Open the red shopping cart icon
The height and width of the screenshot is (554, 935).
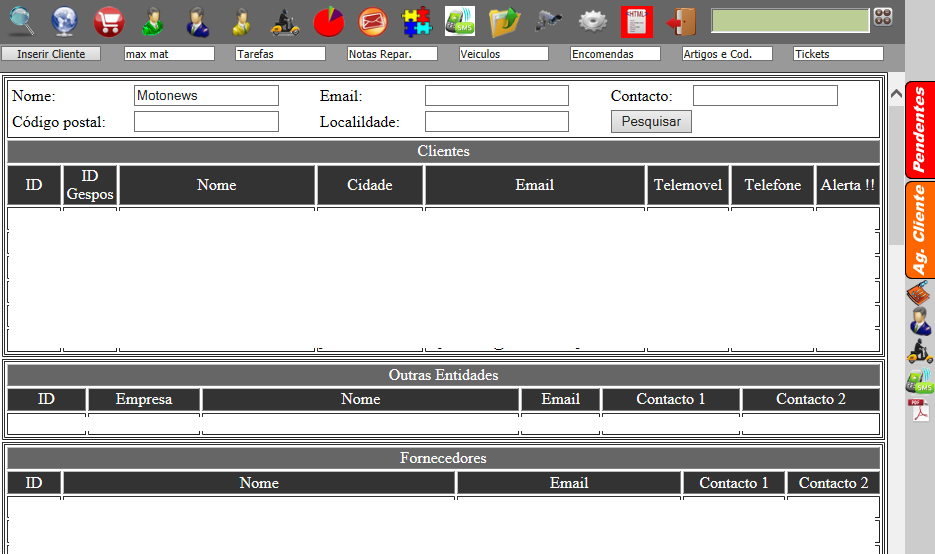tap(109, 22)
